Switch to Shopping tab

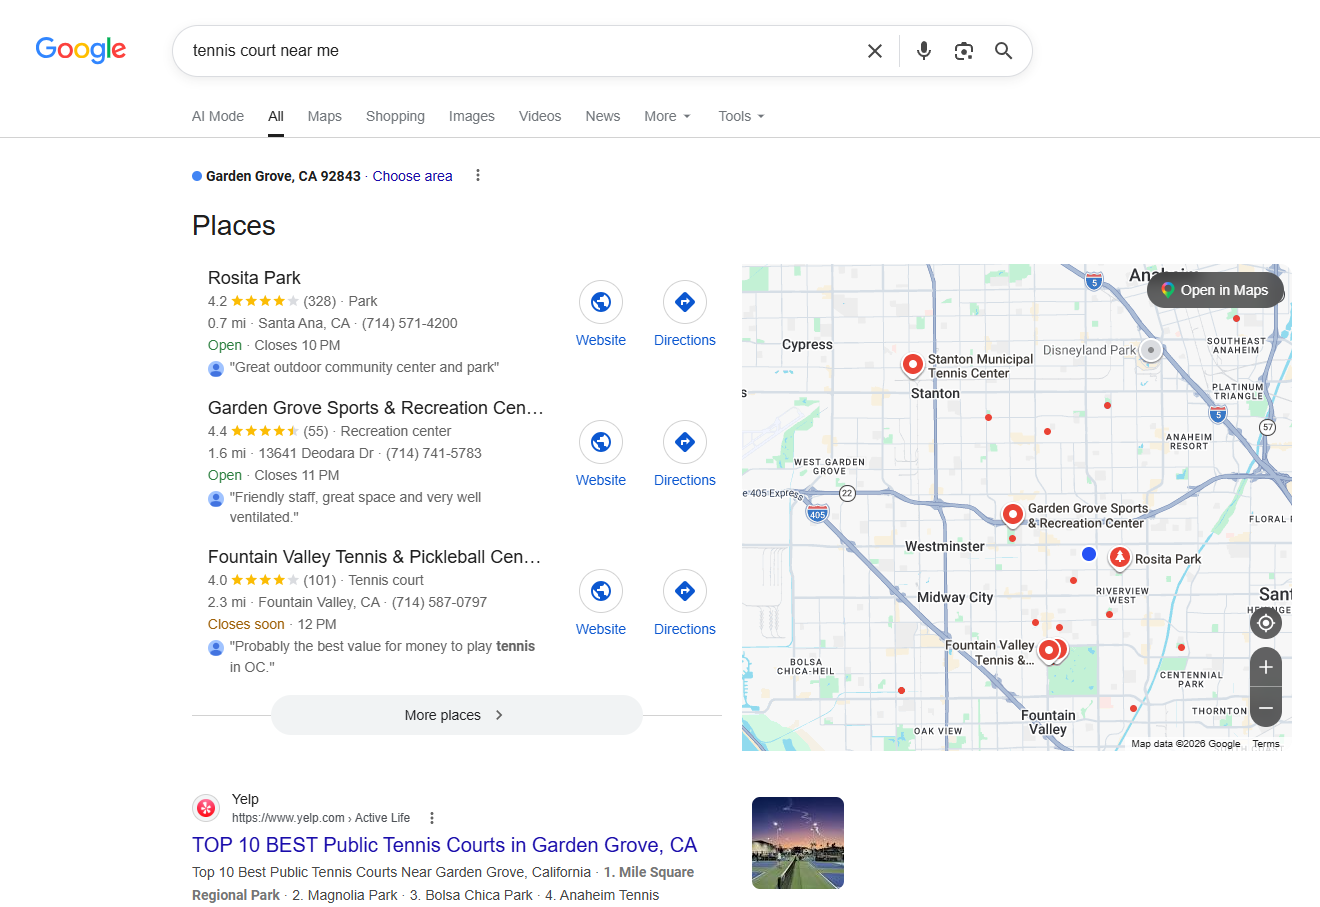click(x=395, y=116)
